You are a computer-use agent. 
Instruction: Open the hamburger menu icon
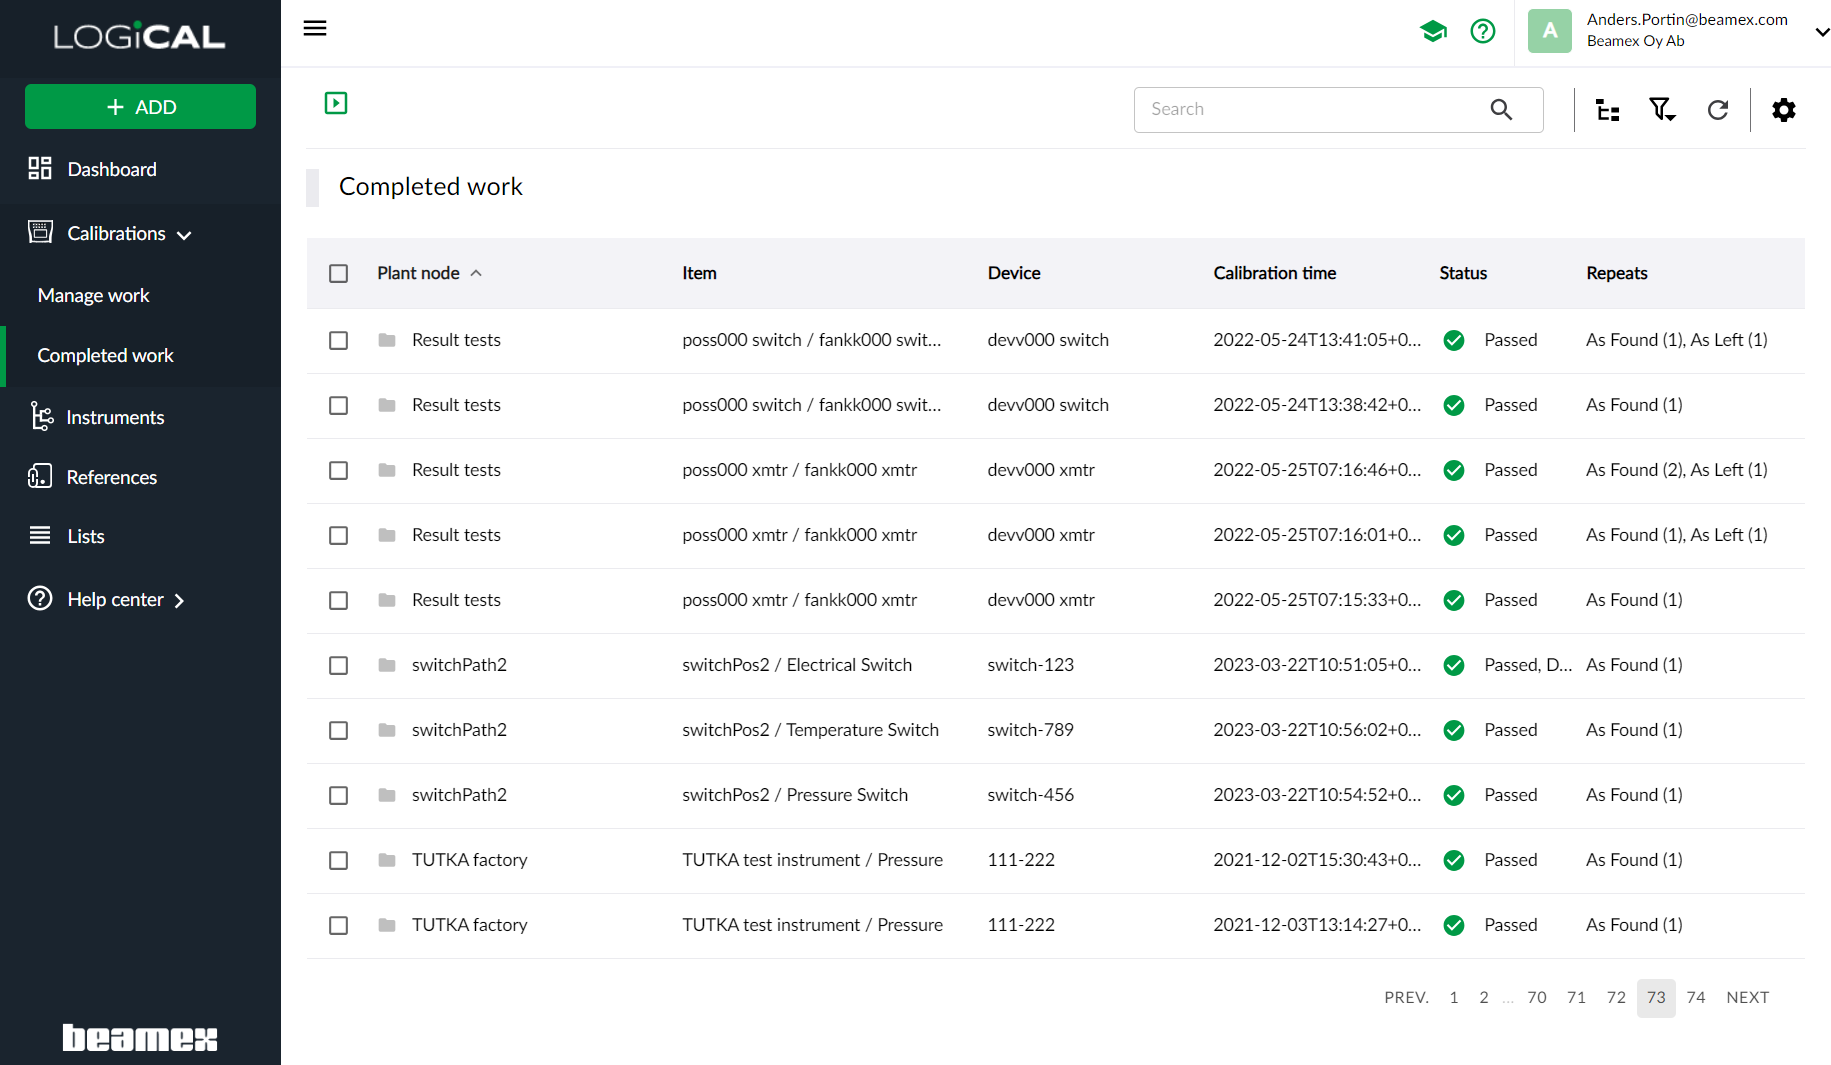coord(315,28)
